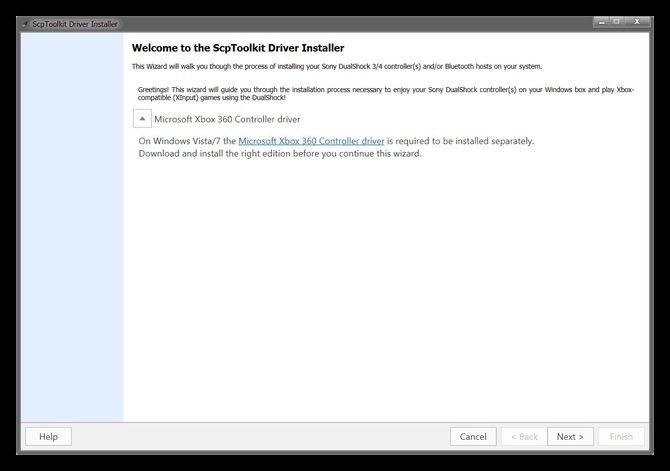
Task: Click the 'This Wizard will walk you though' subtitle
Action: click(337, 66)
